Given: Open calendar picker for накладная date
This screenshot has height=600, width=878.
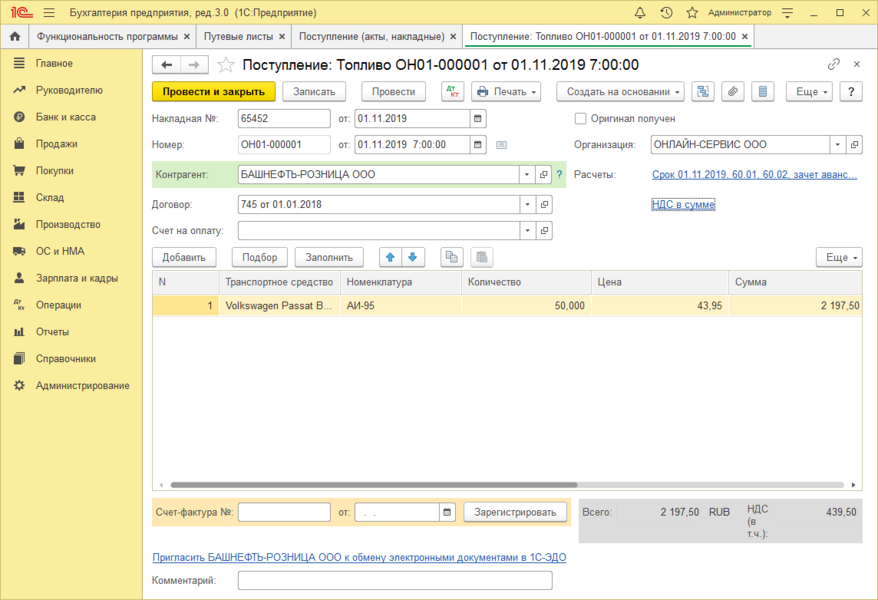Looking at the screenshot, I should [x=478, y=118].
